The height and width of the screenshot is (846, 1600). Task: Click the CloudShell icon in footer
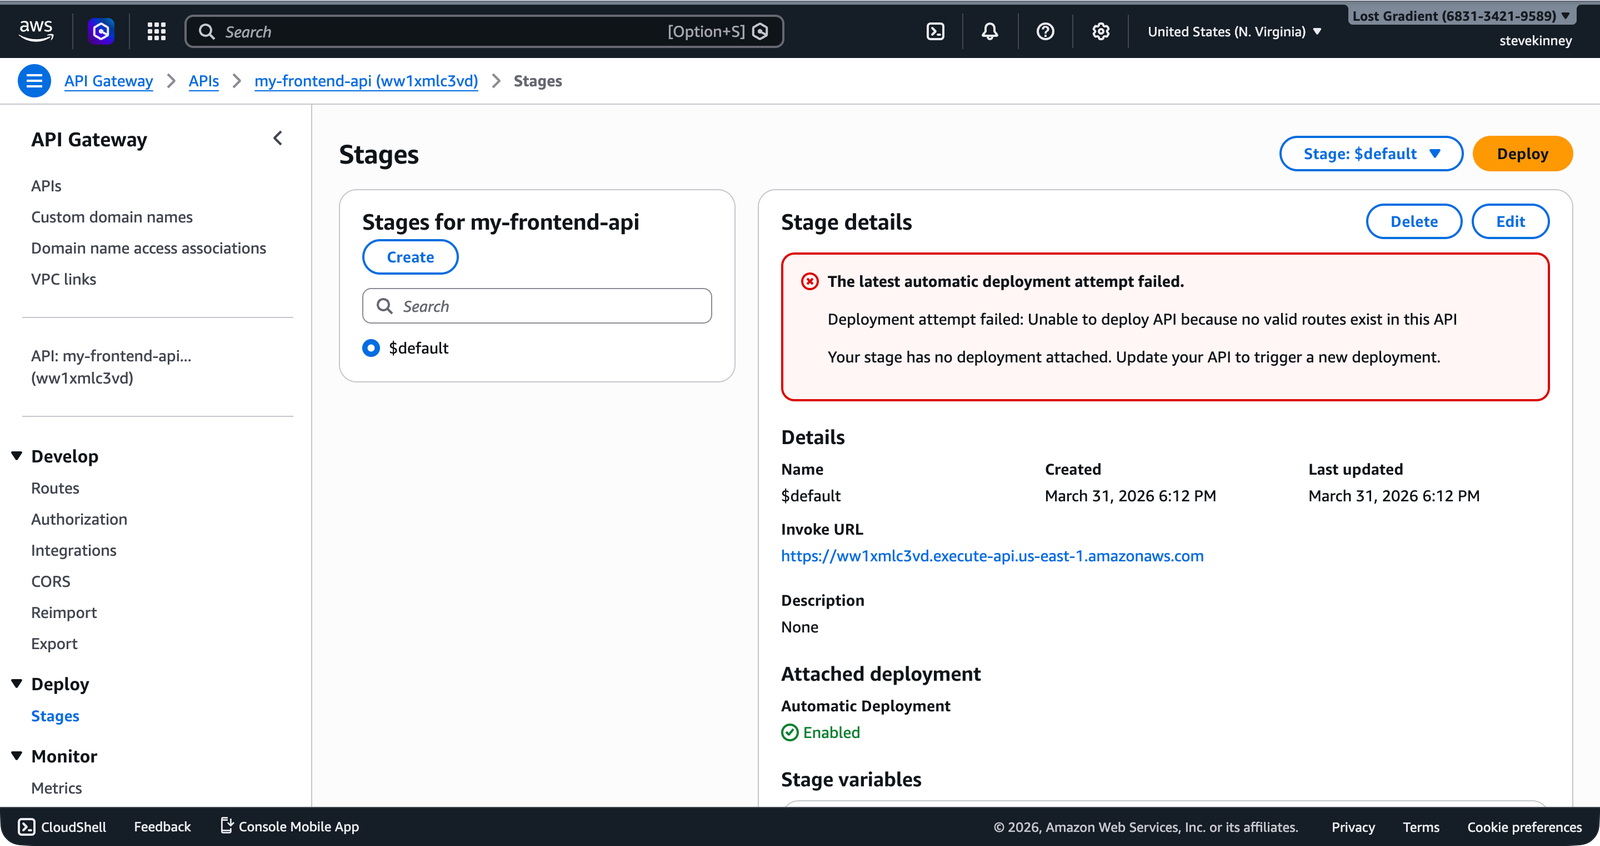pyautogui.click(x=27, y=827)
